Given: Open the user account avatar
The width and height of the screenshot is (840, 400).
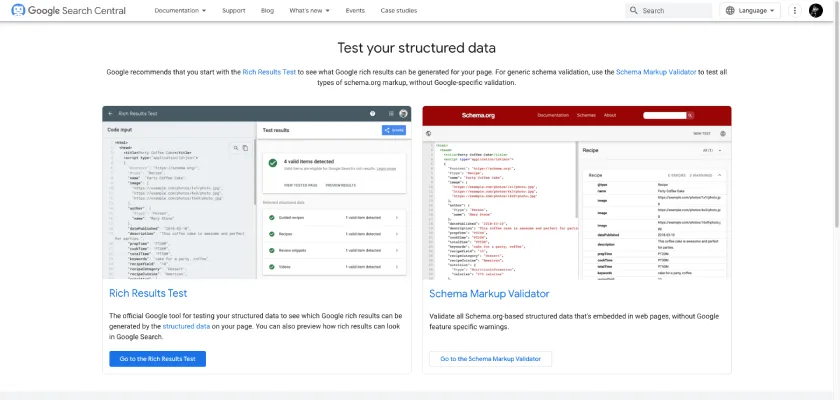Looking at the screenshot, I should (815, 10).
